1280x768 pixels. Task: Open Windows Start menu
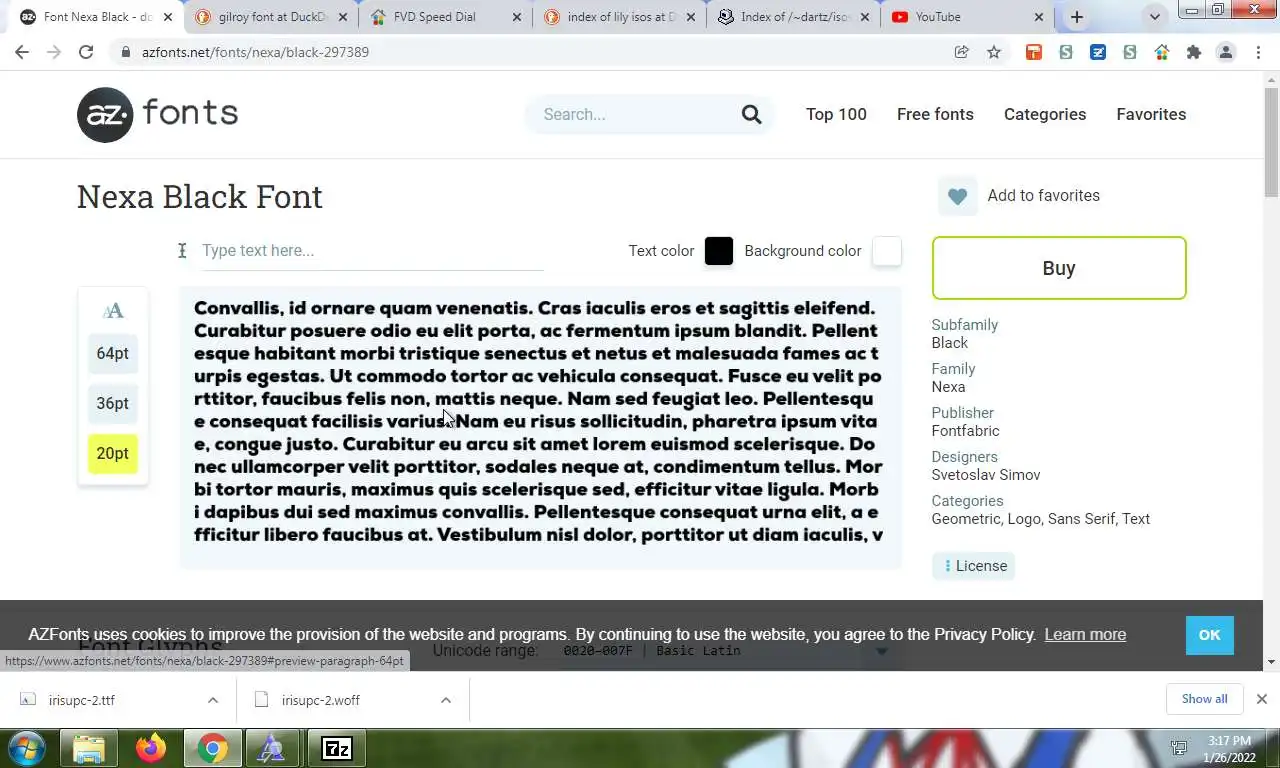point(26,748)
